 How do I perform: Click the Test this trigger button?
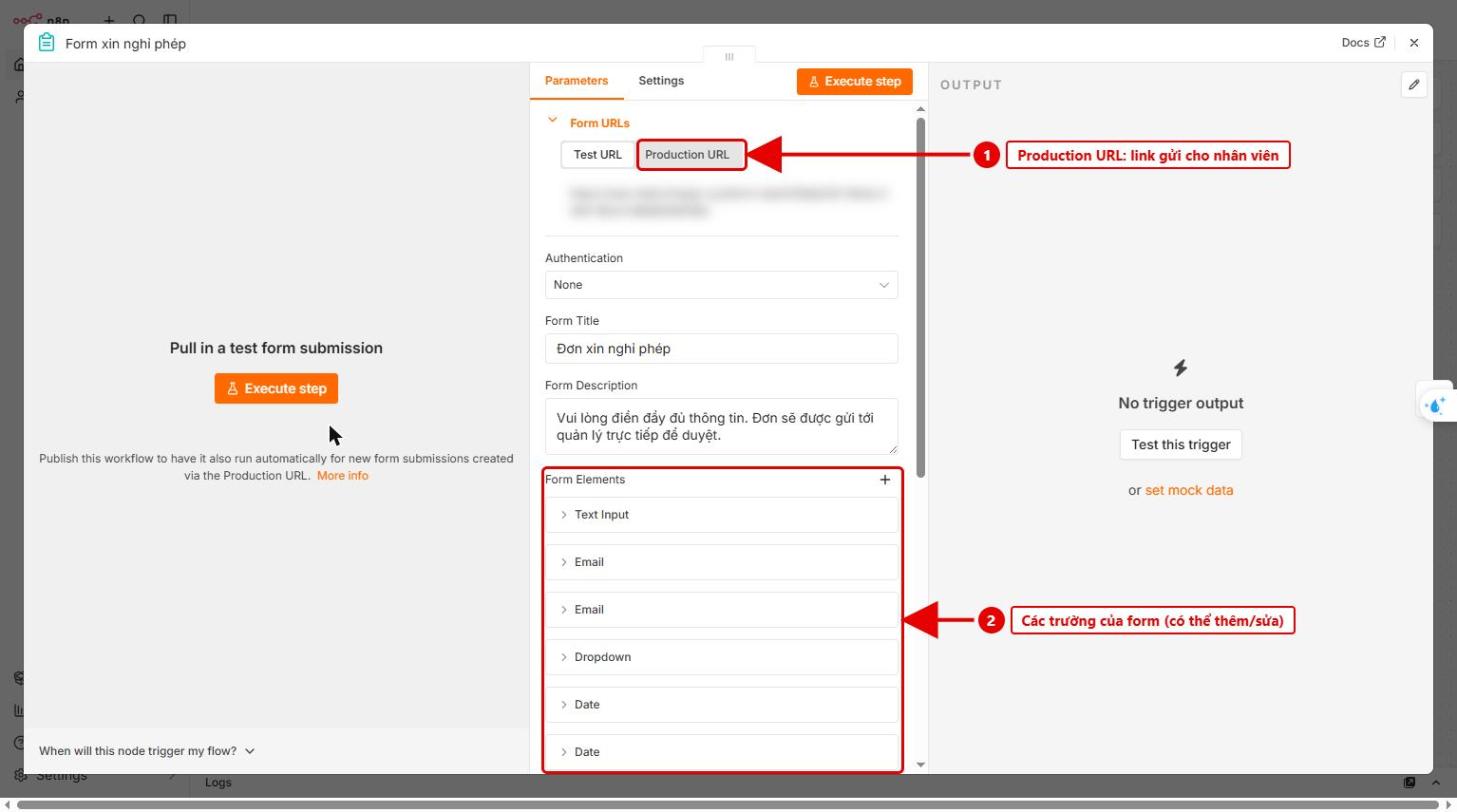(1180, 445)
